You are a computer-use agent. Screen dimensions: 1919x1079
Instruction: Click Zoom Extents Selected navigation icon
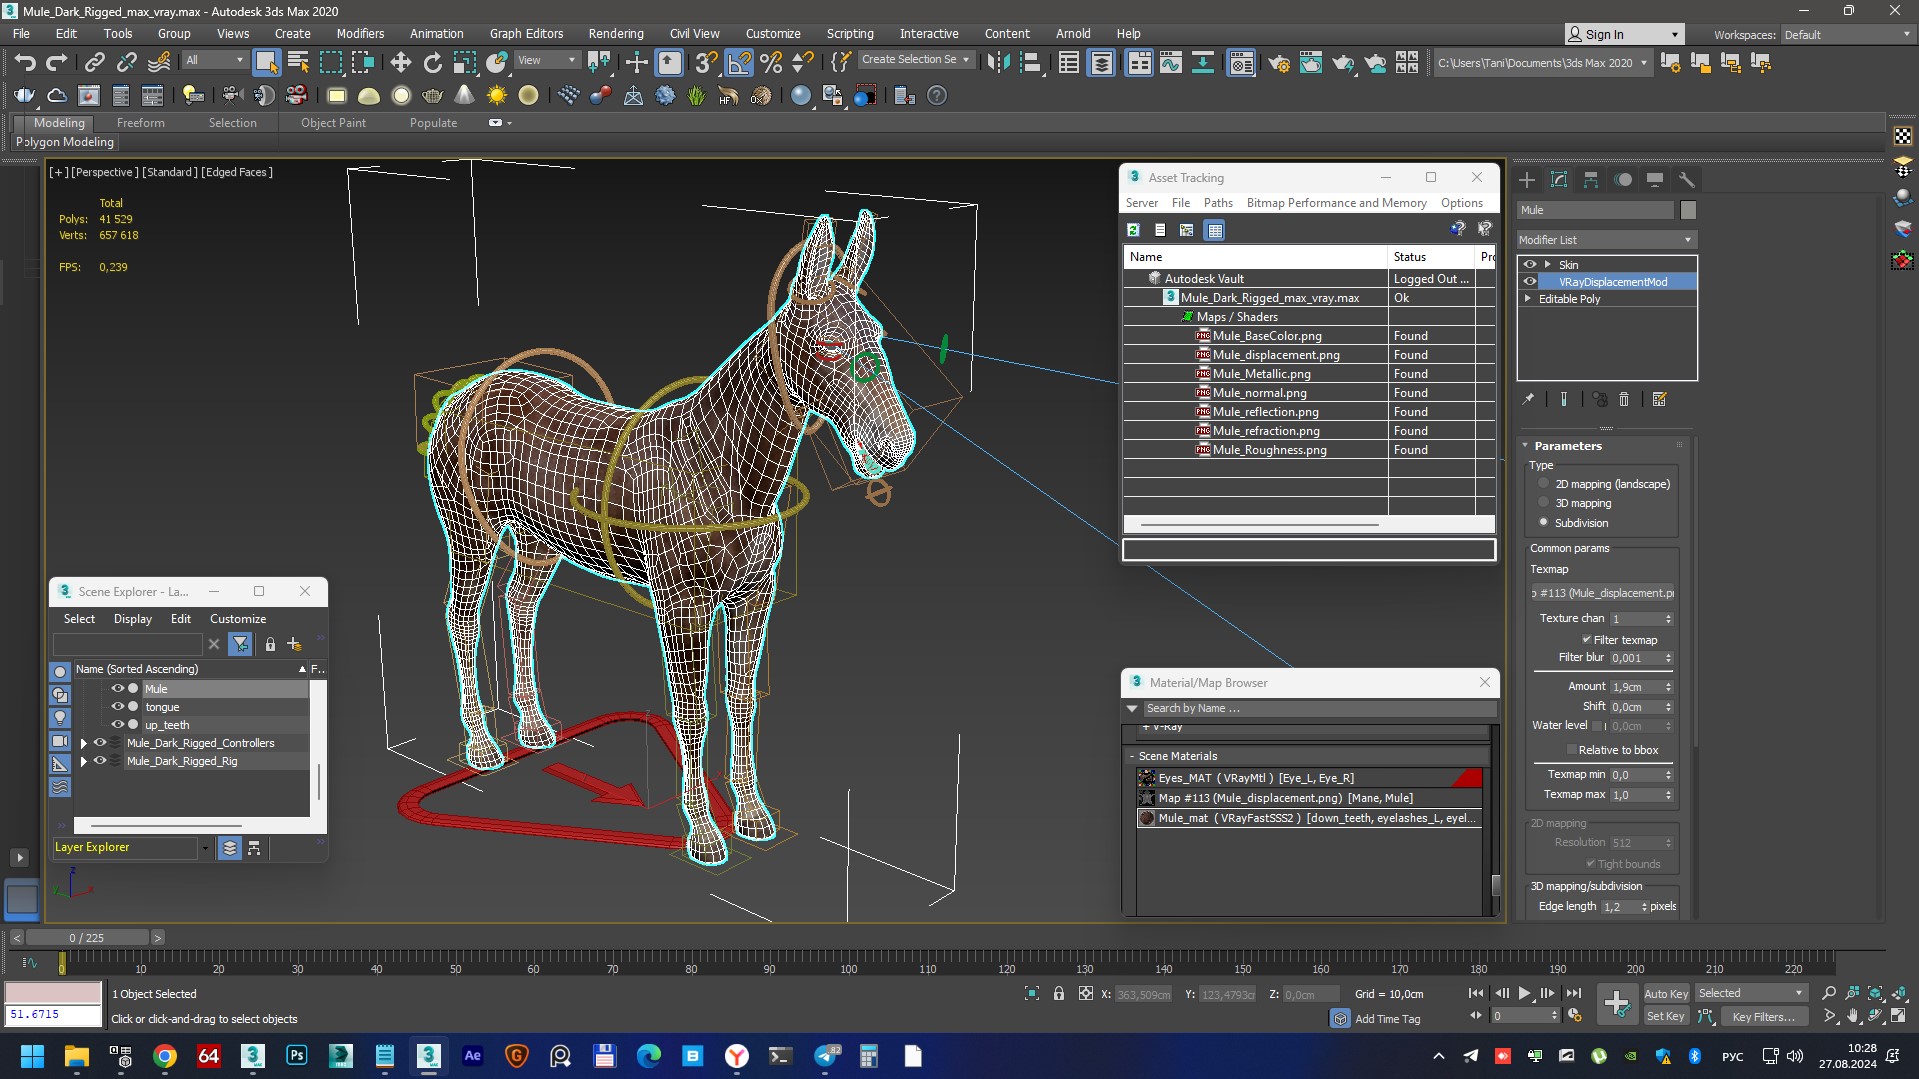[x=1875, y=993]
